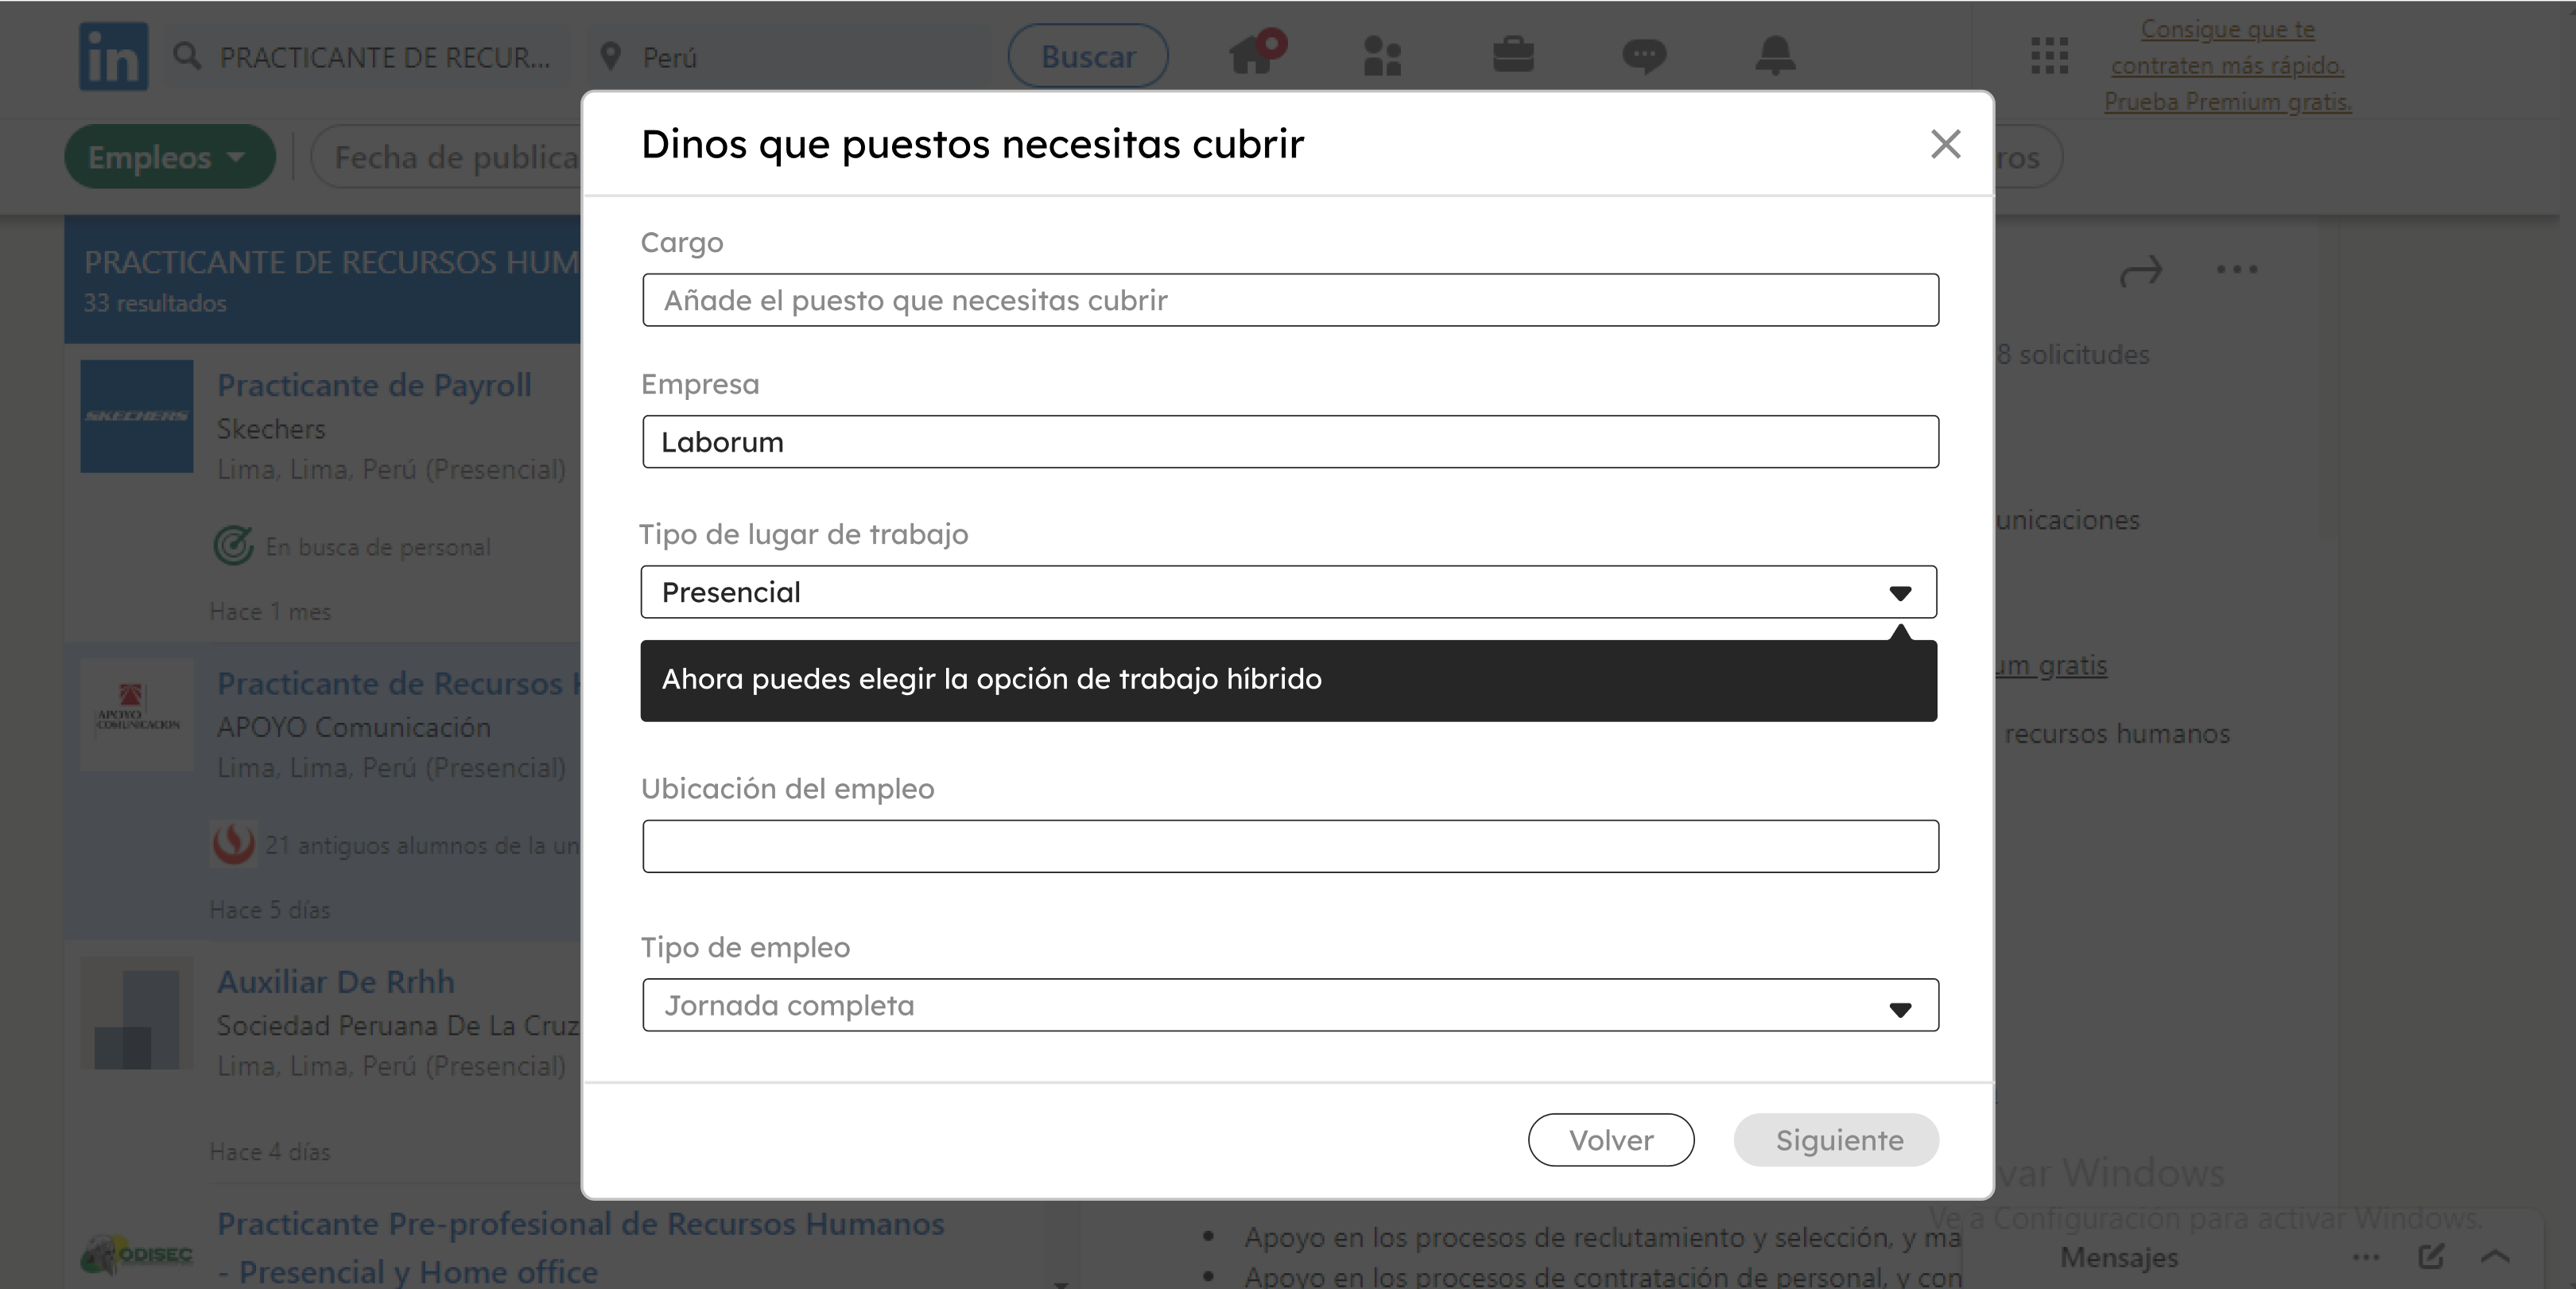Click the 'Hace 1 mes' text
This screenshot has height=1289, width=2576.
pyautogui.click(x=270, y=611)
